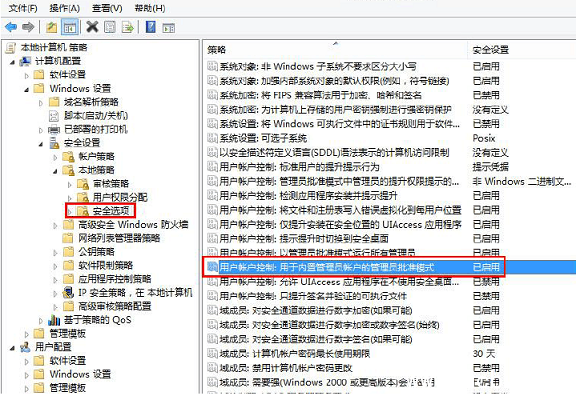Click the 安全设置 shield folder icon
The height and width of the screenshot is (396, 576).
click(54, 143)
